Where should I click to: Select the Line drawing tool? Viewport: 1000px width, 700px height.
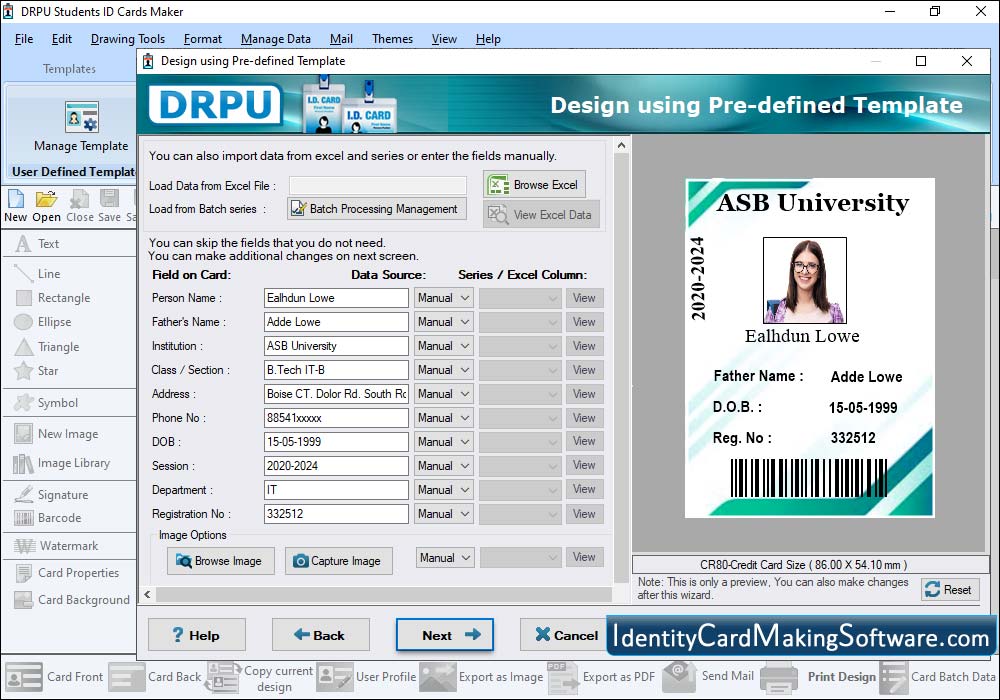click(x=37, y=273)
